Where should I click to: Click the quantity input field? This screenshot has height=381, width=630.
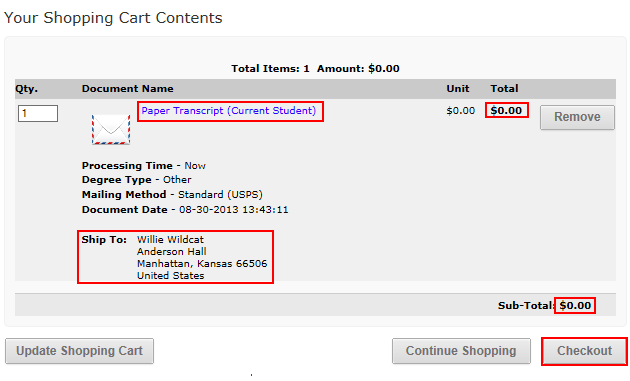pyautogui.click(x=38, y=113)
